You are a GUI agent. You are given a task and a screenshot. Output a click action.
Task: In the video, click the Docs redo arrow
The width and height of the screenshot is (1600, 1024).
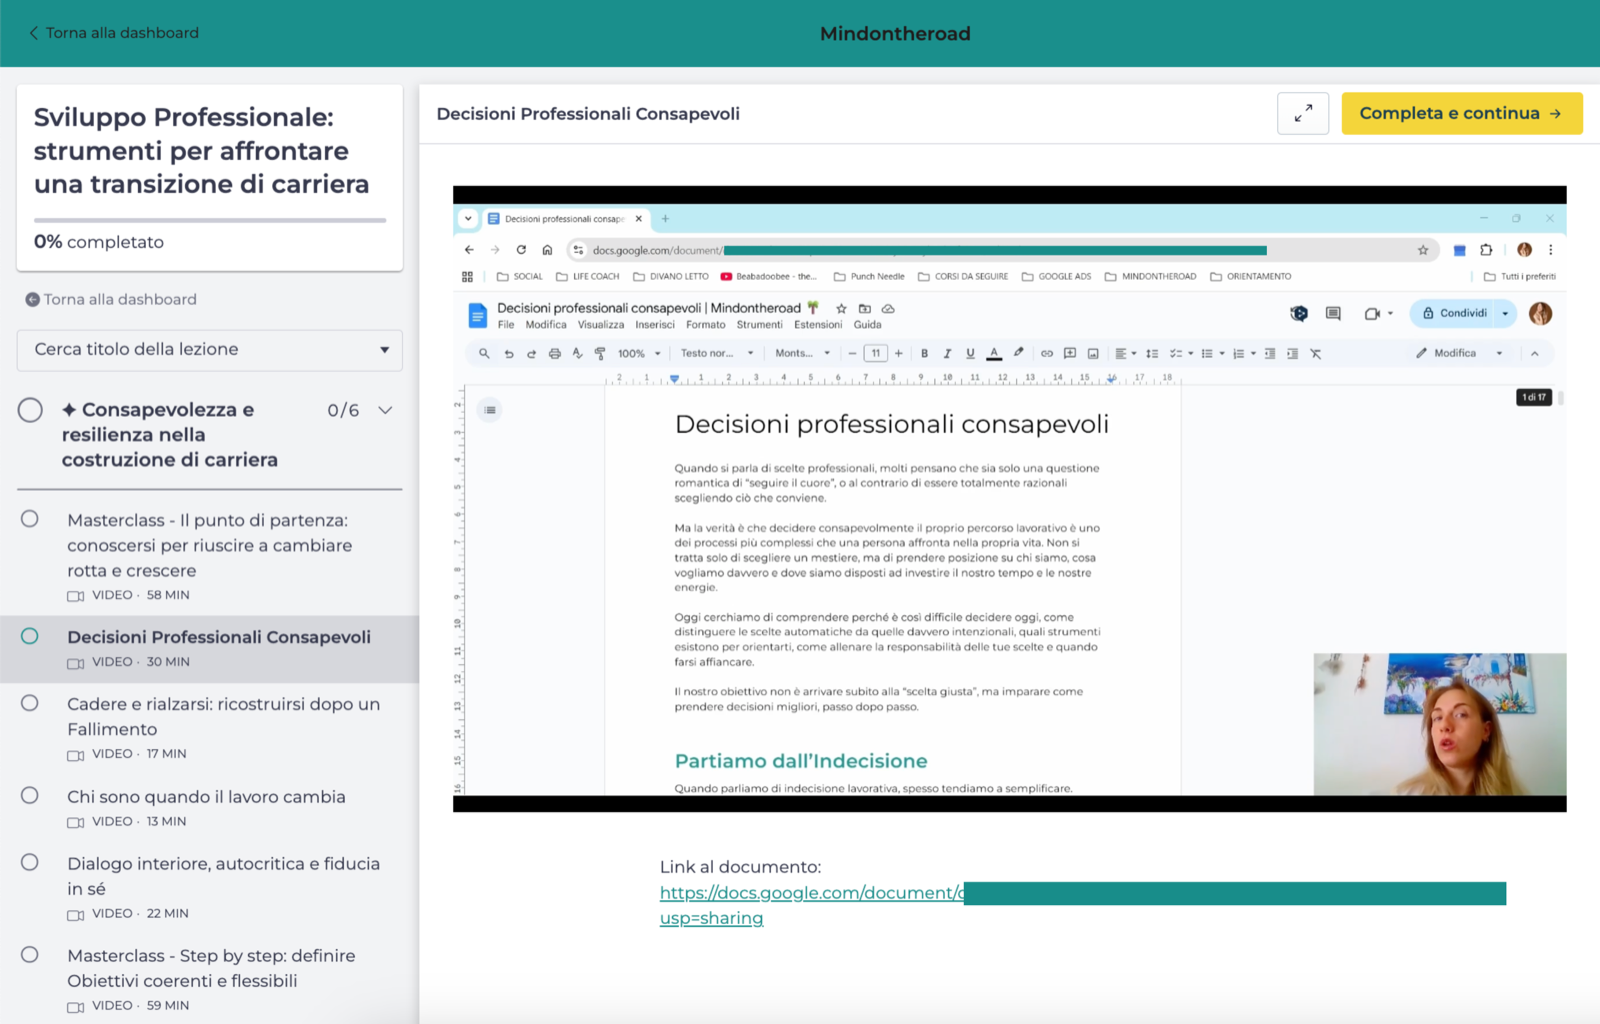pos(531,353)
